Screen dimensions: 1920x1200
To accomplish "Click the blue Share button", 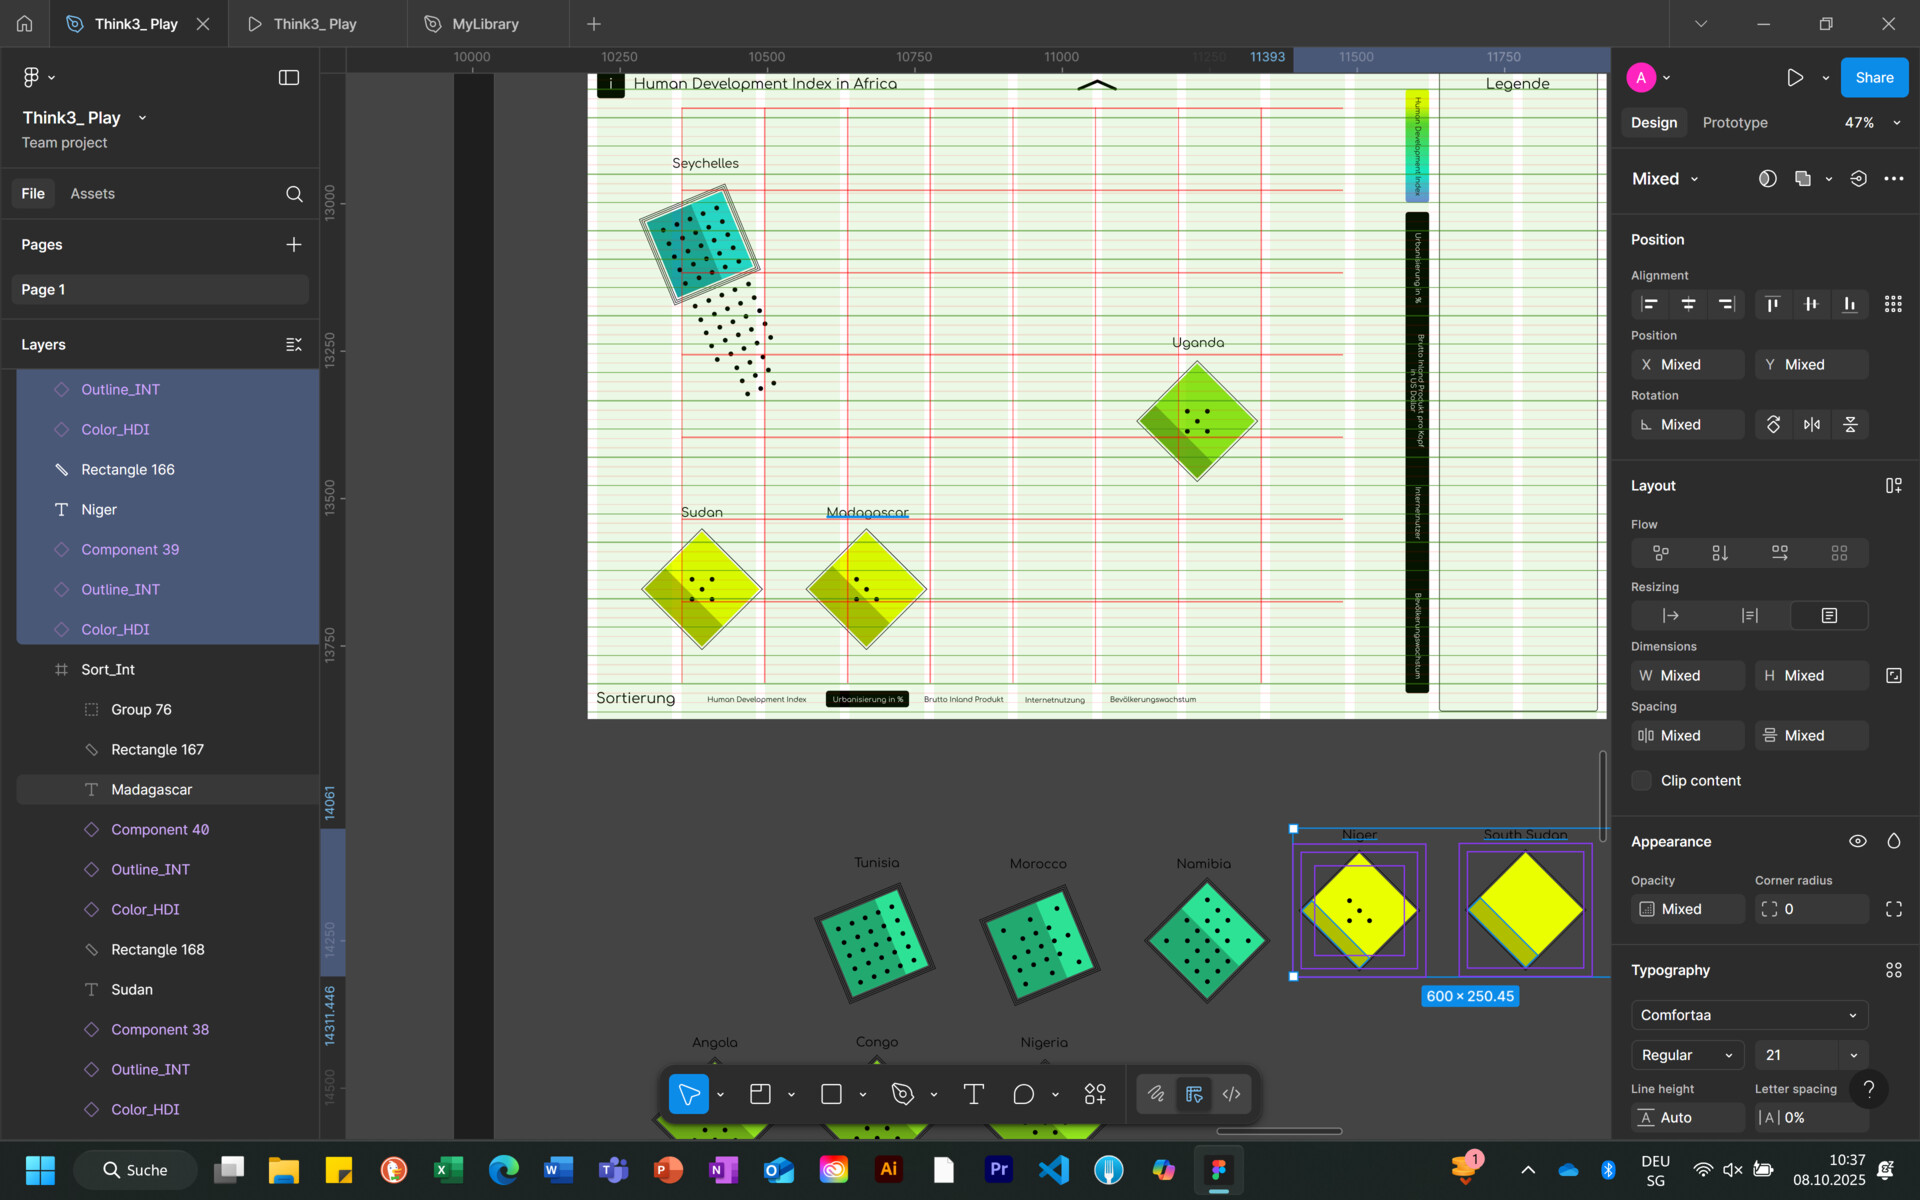I will coord(1874,77).
